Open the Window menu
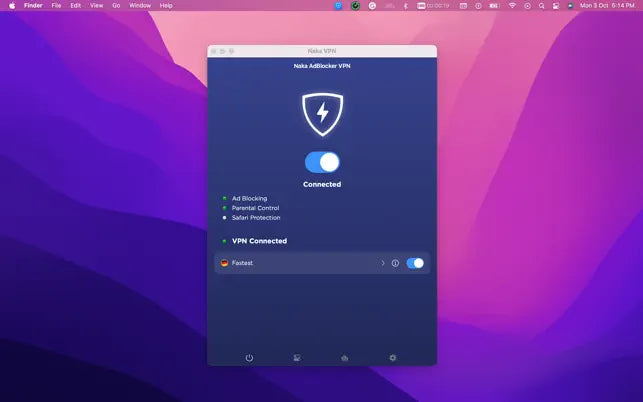643x402 pixels. (140, 6)
